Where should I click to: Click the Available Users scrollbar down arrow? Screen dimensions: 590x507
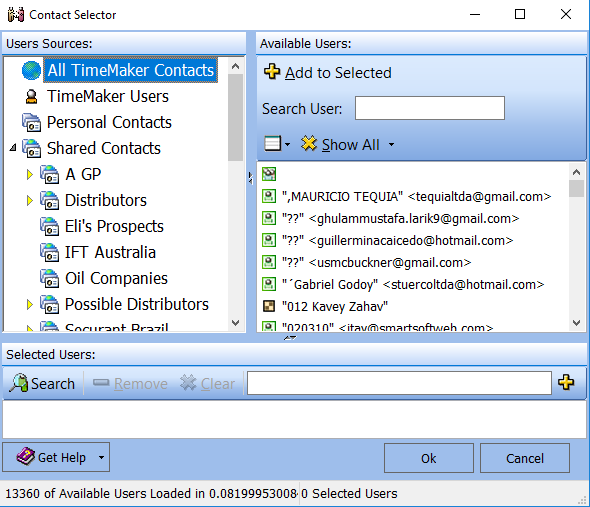click(x=576, y=323)
